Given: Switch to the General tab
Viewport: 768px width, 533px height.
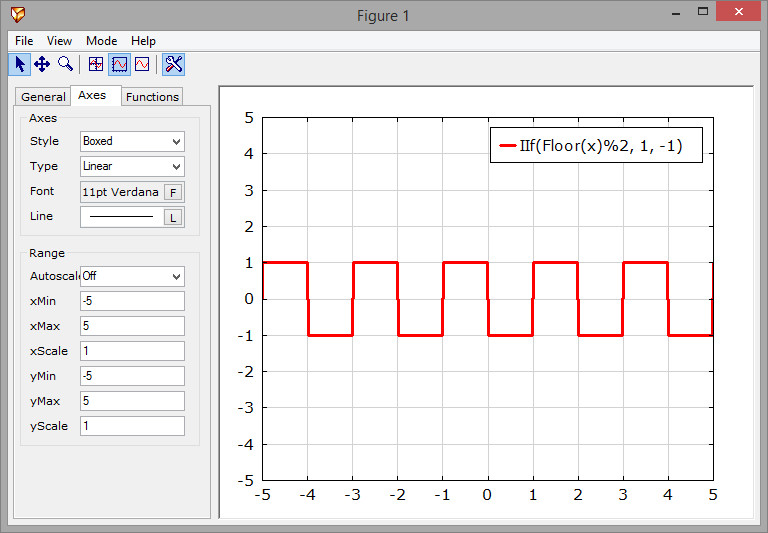Looking at the screenshot, I should [43, 97].
